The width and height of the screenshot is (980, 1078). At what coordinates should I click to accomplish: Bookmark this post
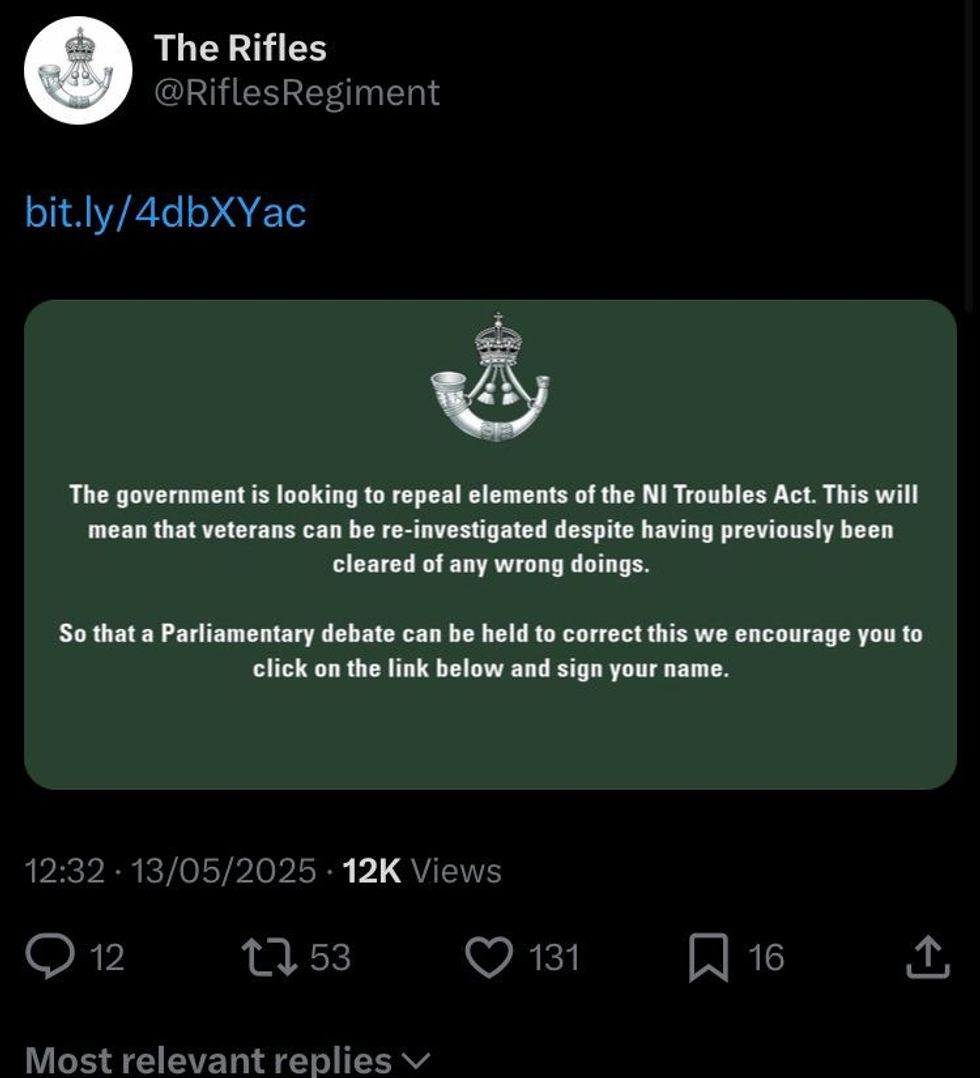point(708,957)
